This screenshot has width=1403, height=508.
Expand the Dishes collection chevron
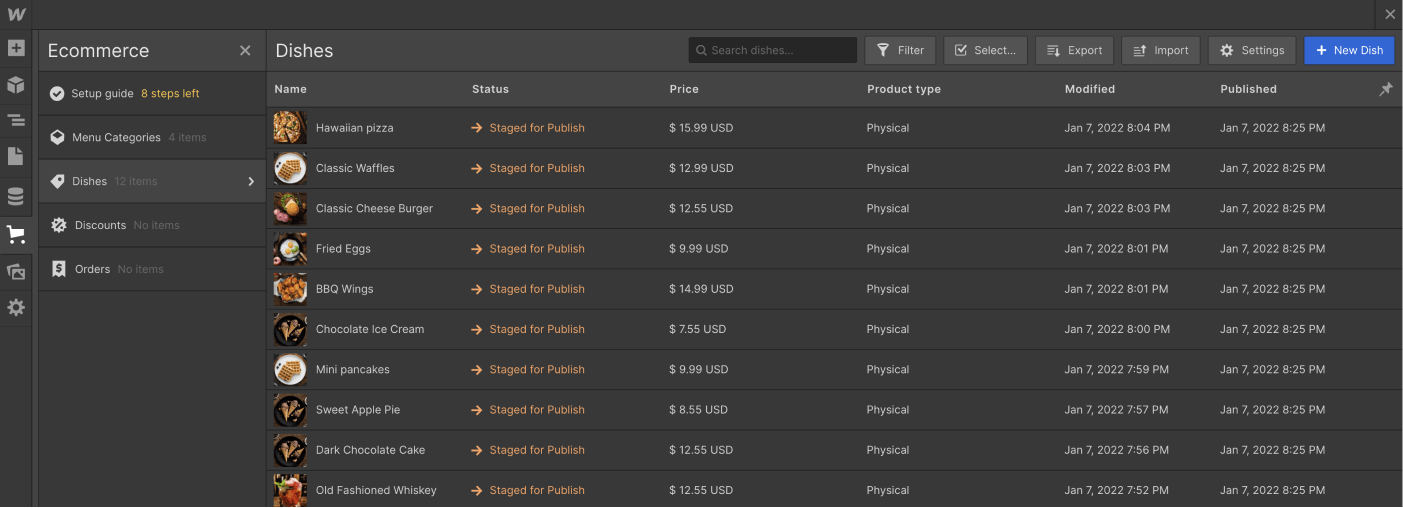click(x=251, y=182)
